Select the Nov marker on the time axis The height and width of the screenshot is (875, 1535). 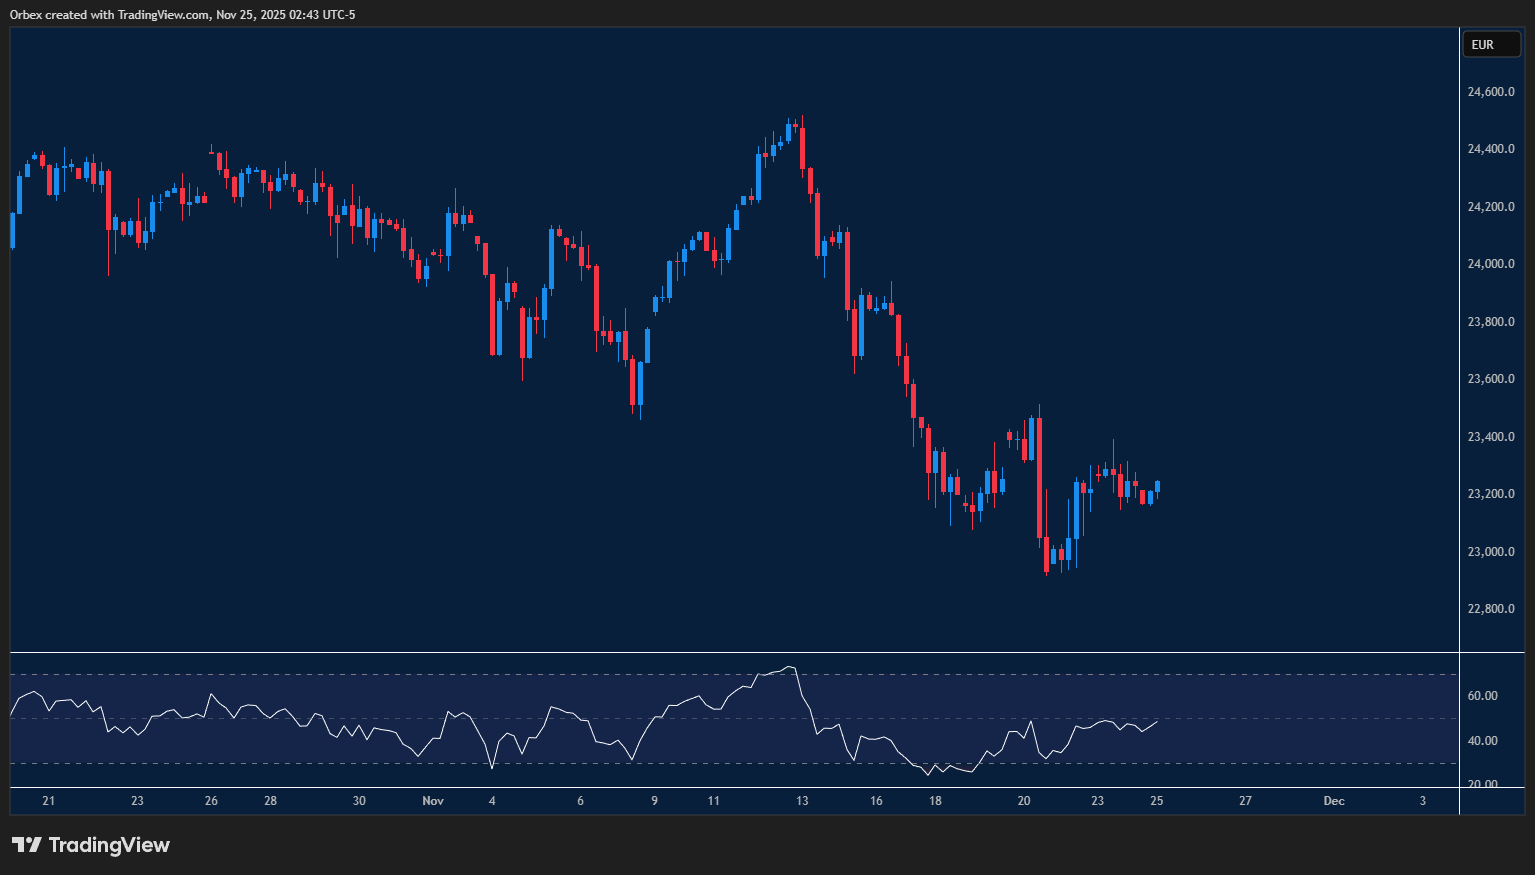click(x=432, y=801)
